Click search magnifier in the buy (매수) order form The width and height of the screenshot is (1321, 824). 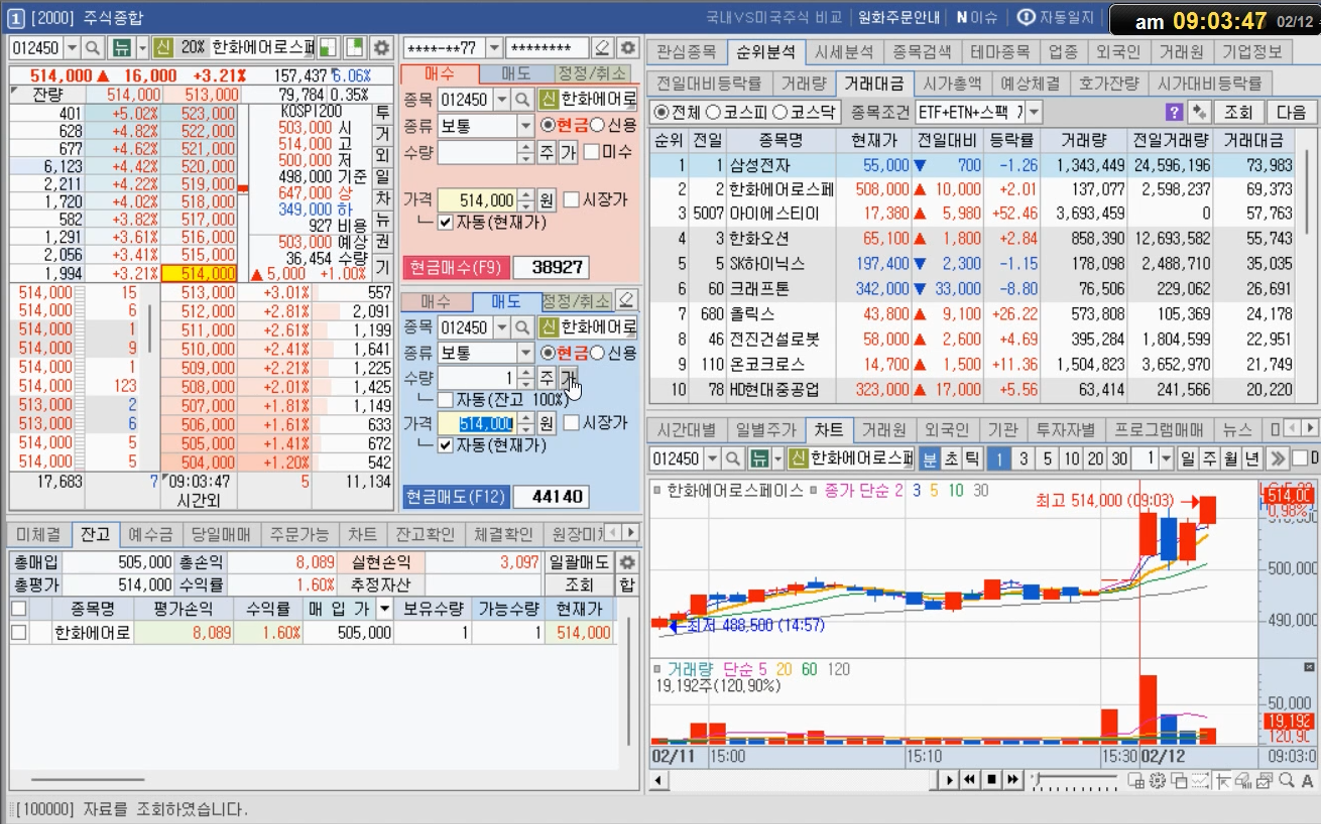(522, 99)
